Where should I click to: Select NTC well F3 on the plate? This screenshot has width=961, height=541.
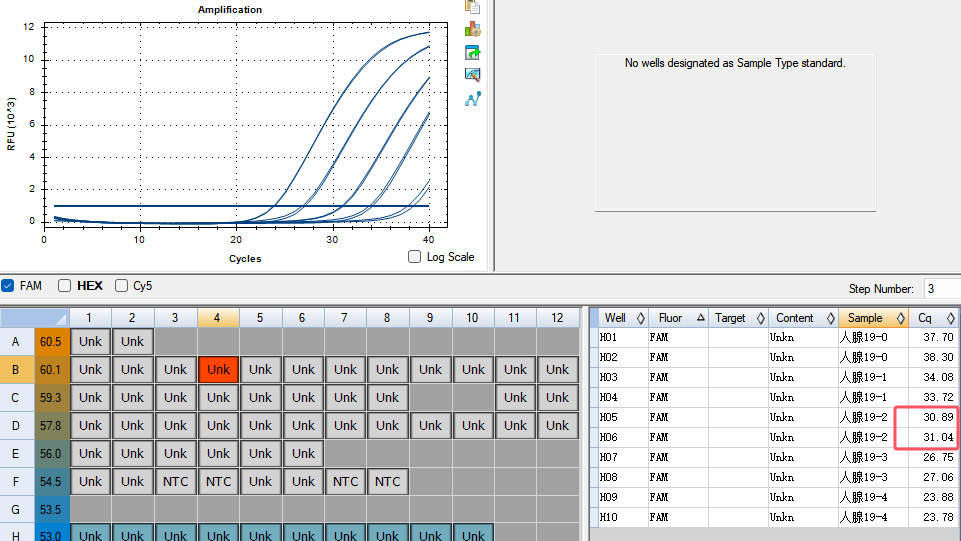[x=175, y=482]
